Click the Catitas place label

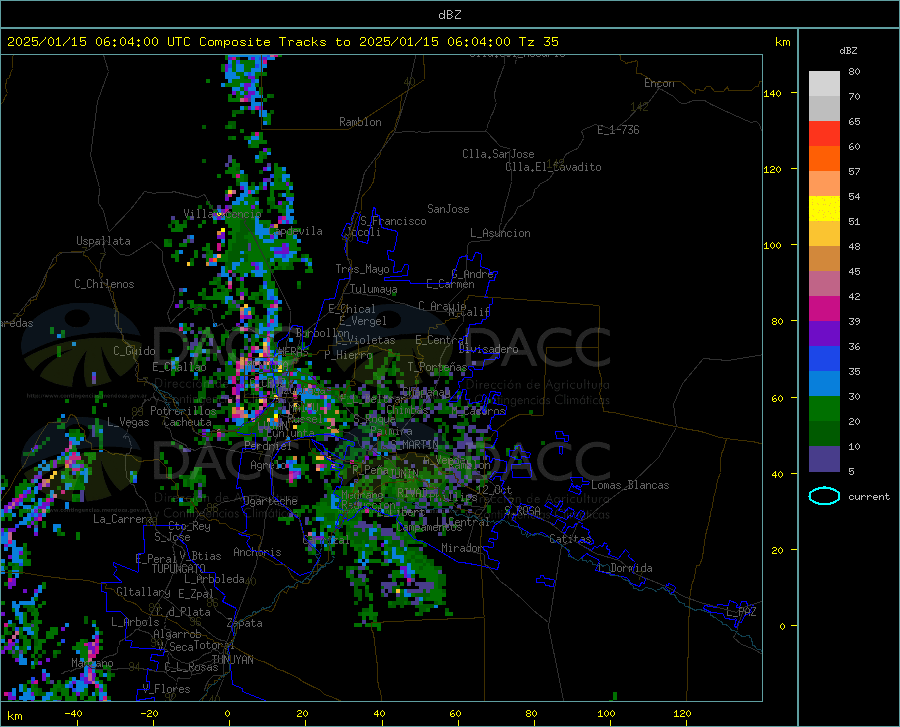[571, 539]
